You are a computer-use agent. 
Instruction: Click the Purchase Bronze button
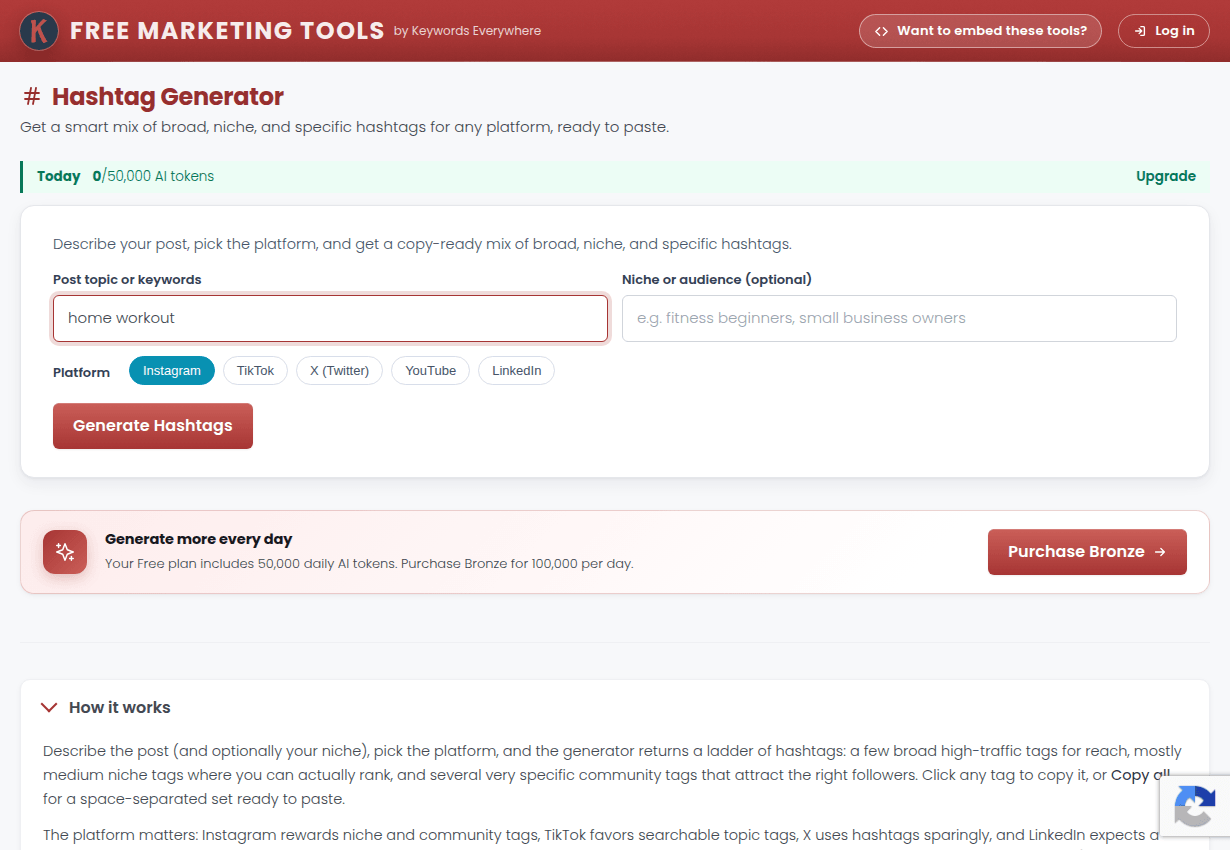(1087, 552)
